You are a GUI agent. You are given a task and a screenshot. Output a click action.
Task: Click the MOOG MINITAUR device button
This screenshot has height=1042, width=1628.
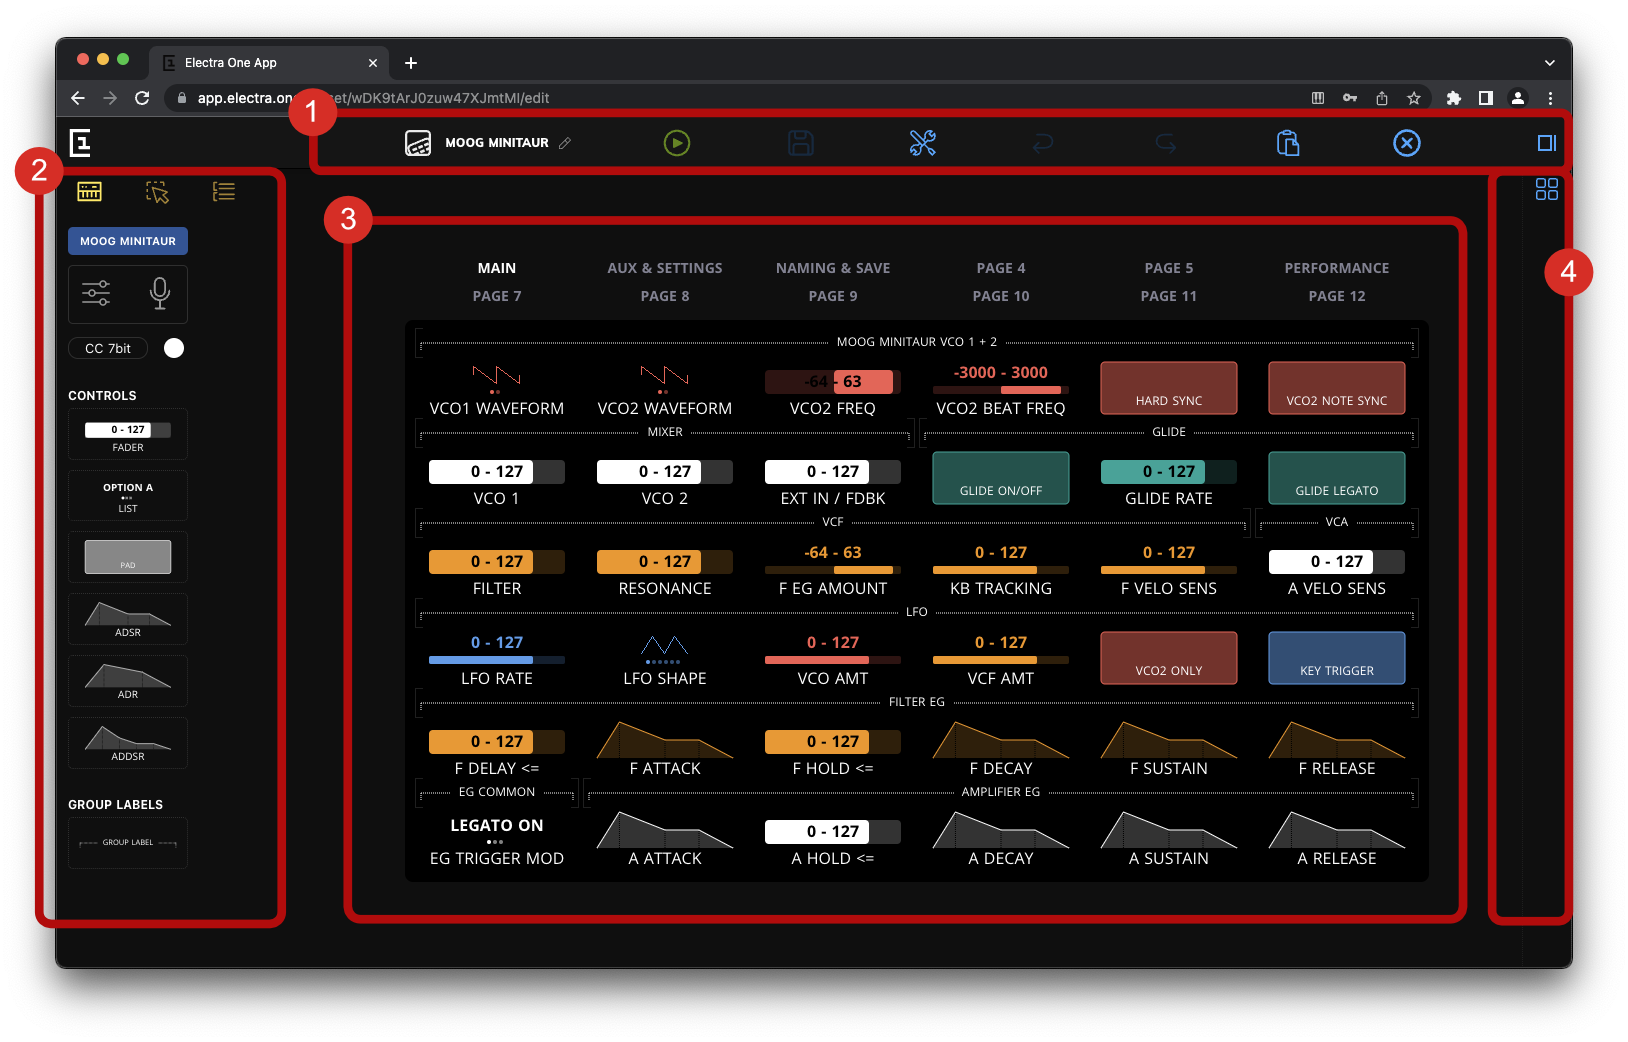127,240
